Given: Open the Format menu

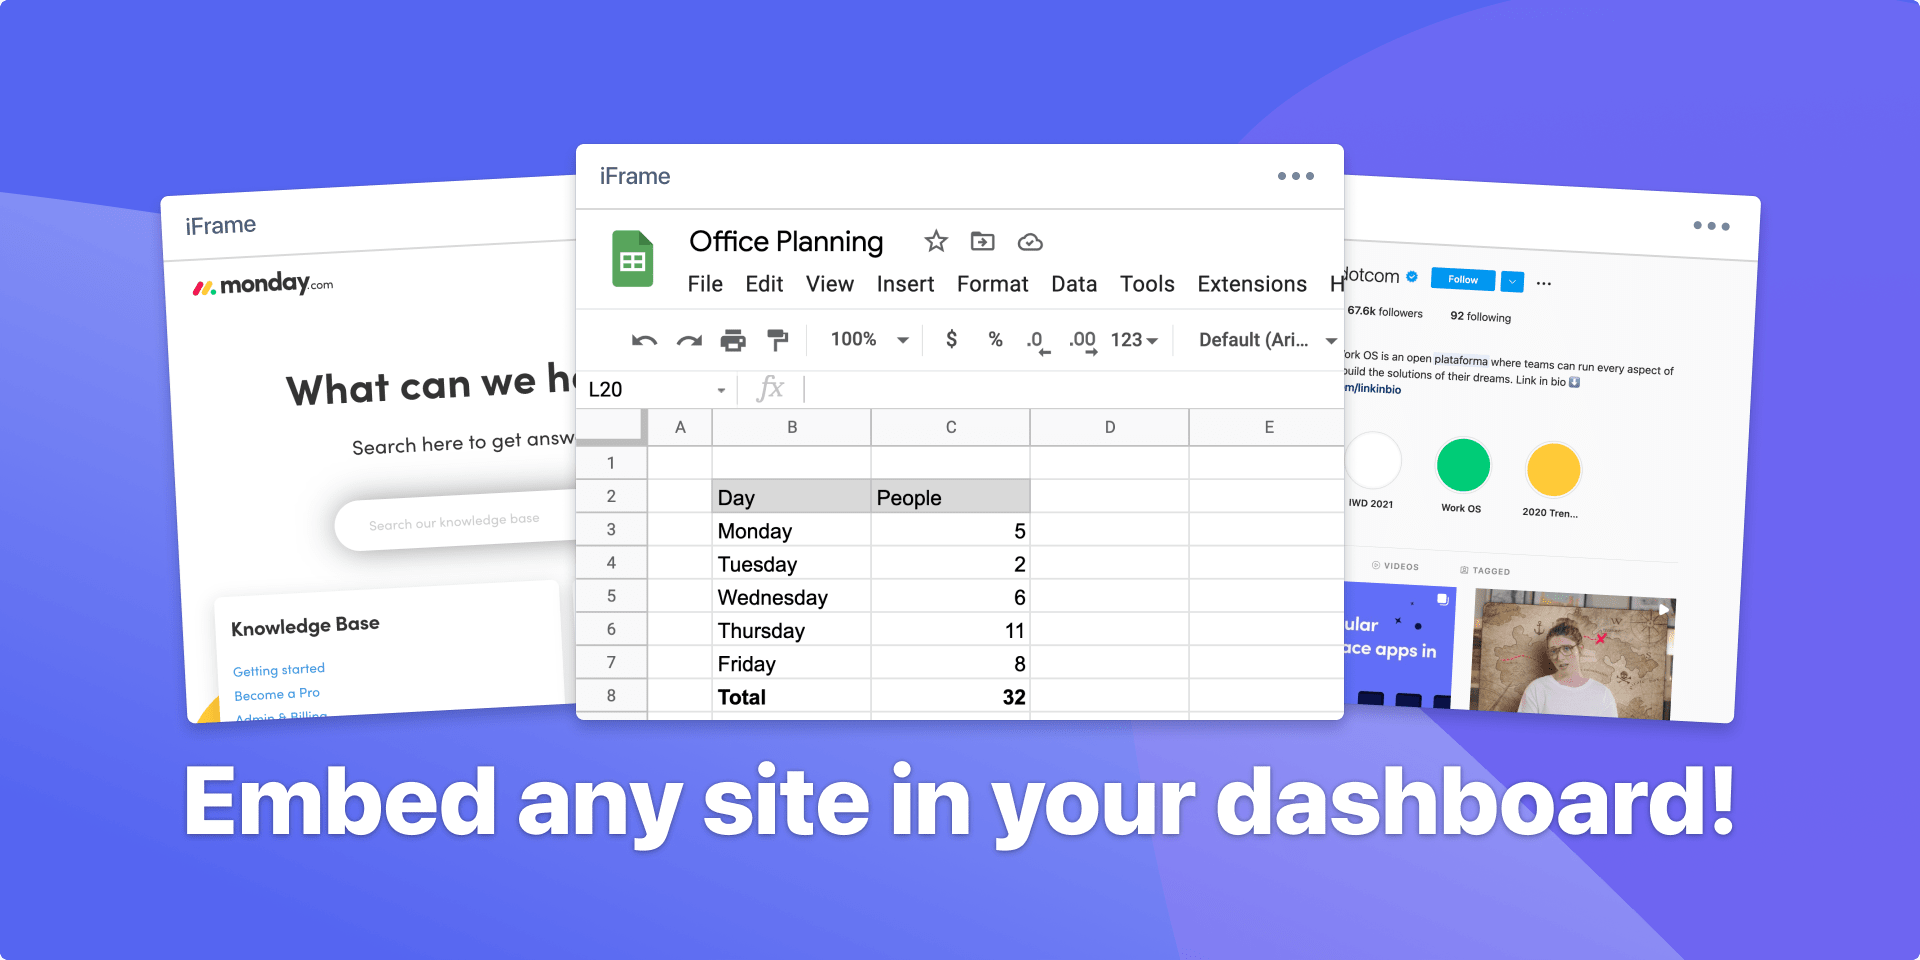Looking at the screenshot, I should click(x=992, y=284).
